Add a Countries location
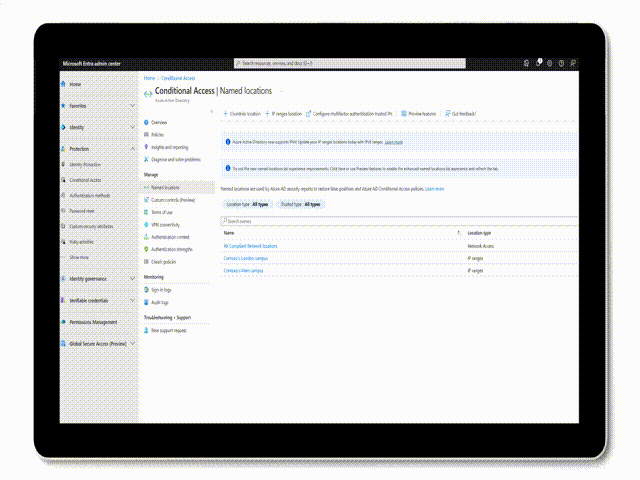 click(x=242, y=114)
